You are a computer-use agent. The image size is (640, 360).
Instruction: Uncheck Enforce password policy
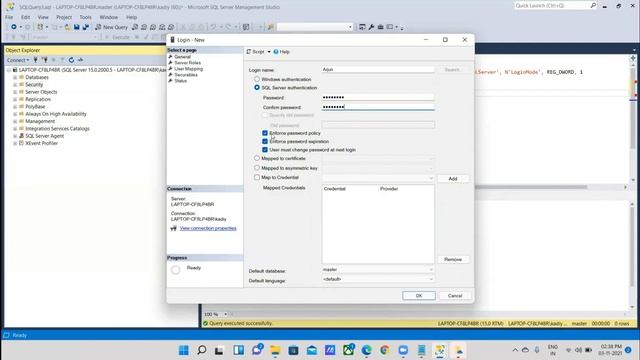(x=265, y=133)
